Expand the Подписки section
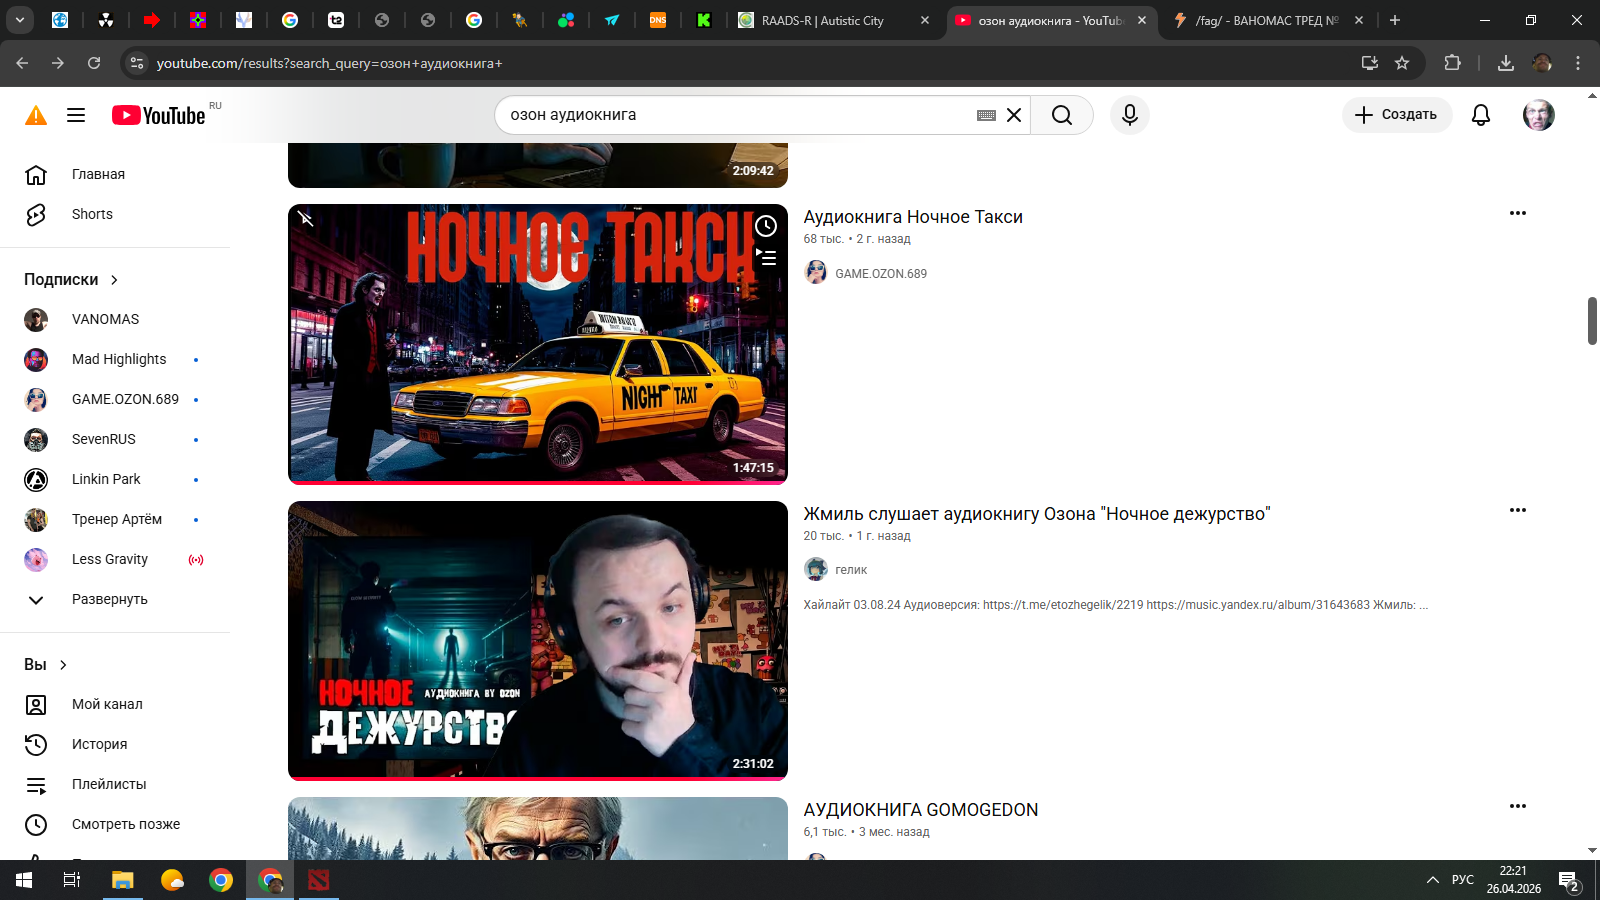This screenshot has width=1600, height=900. click(71, 280)
